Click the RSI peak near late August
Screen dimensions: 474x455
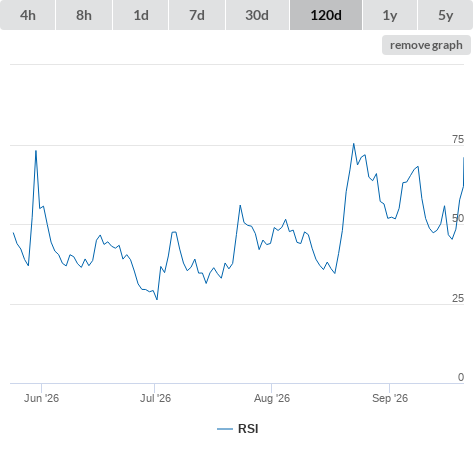[x=354, y=144]
